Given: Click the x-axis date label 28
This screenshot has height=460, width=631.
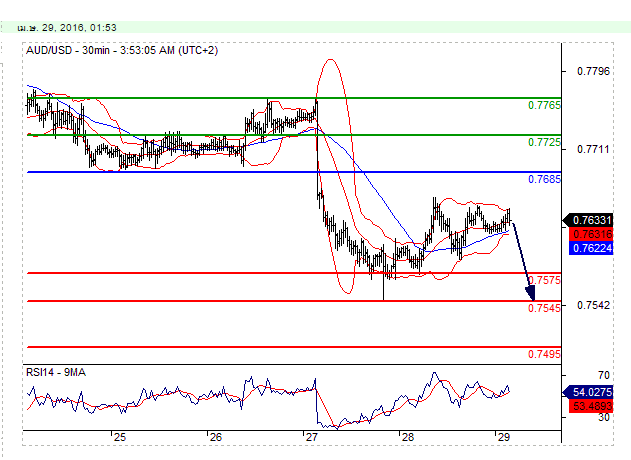Looking at the screenshot, I should tap(408, 437).
